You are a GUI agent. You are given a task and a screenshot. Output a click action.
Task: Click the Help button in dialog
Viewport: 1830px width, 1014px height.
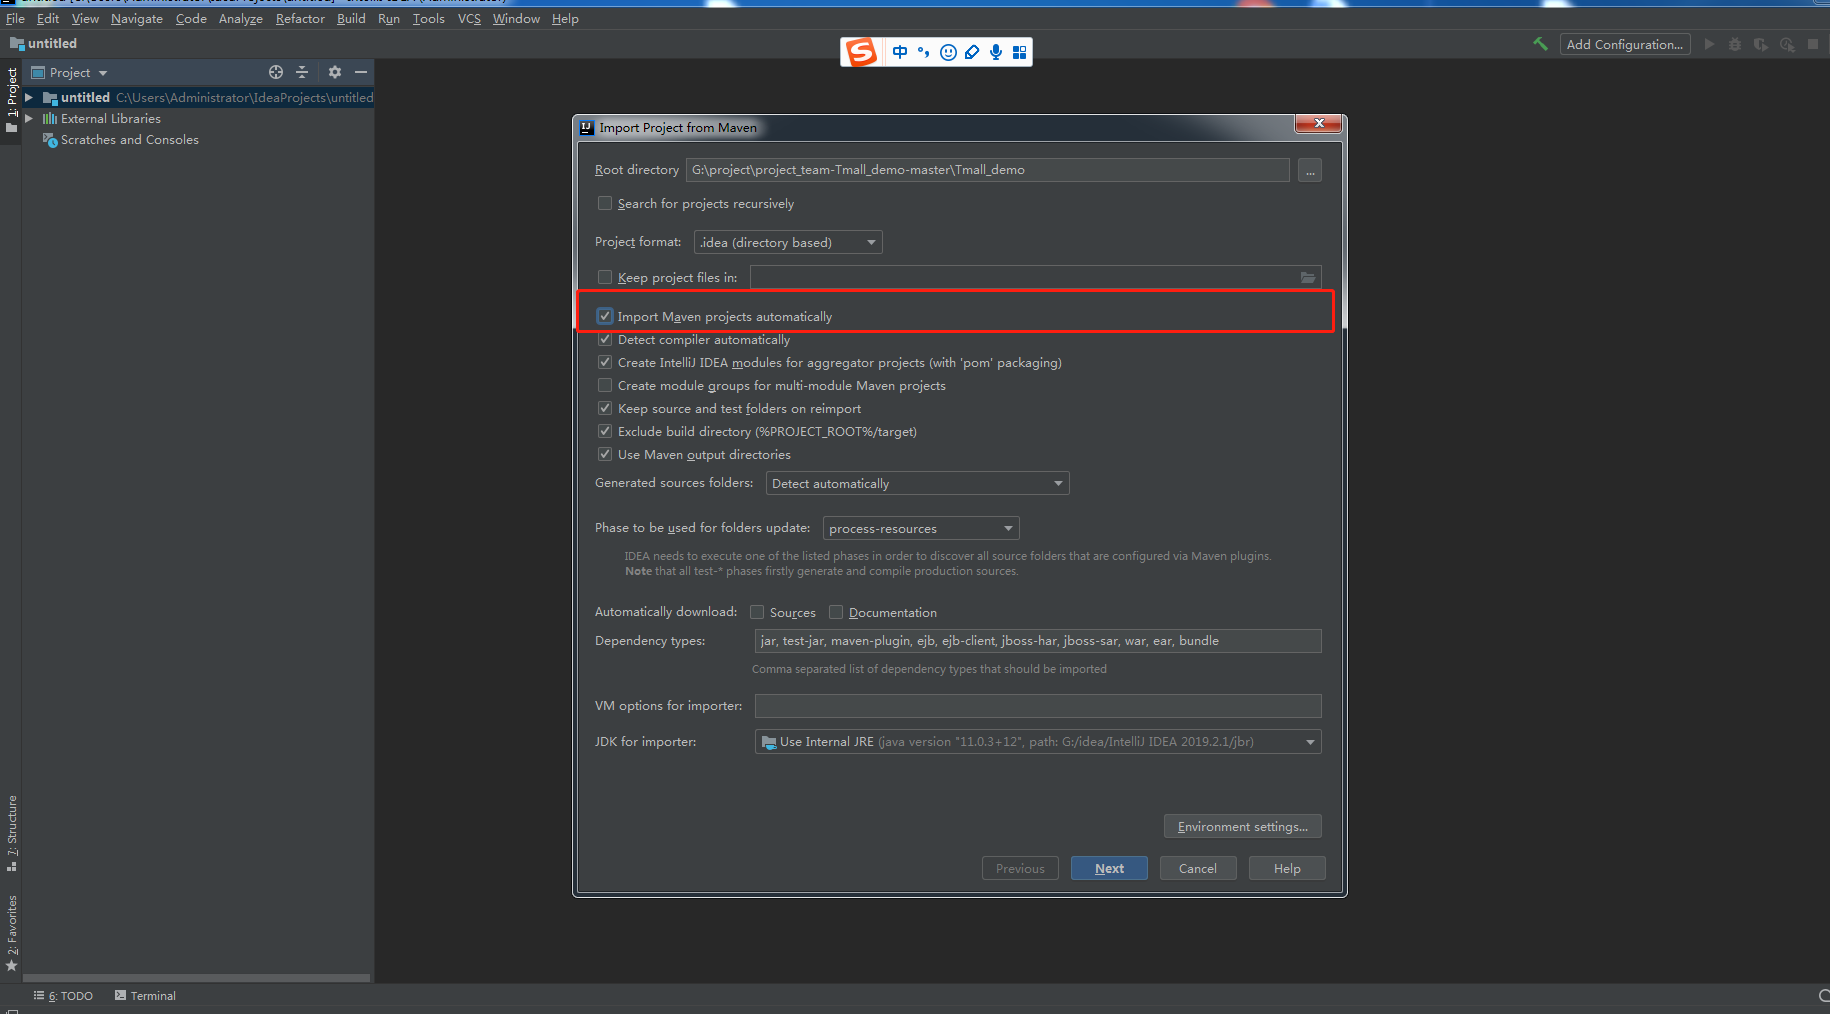(x=1287, y=868)
